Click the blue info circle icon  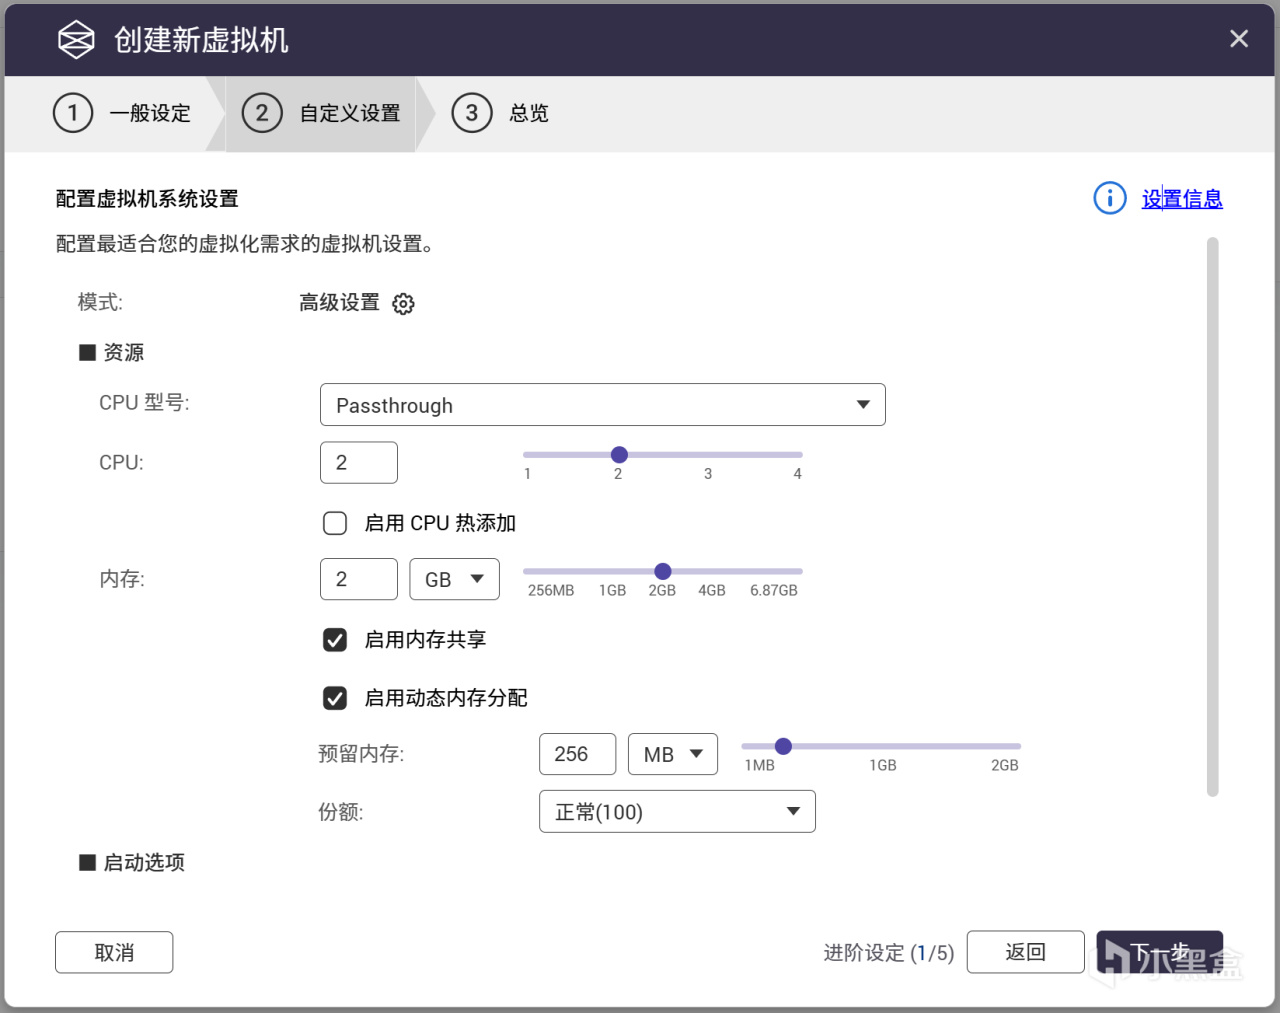[1109, 198]
